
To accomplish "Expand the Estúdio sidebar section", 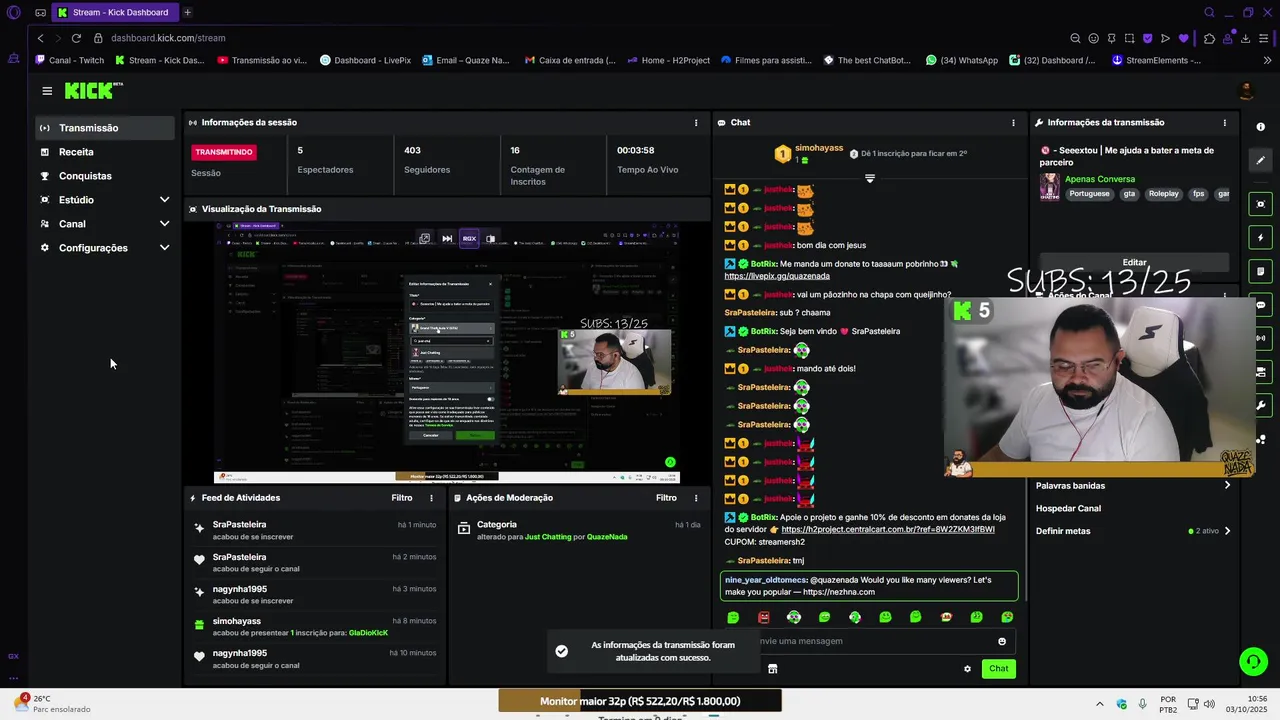I will (164, 200).
